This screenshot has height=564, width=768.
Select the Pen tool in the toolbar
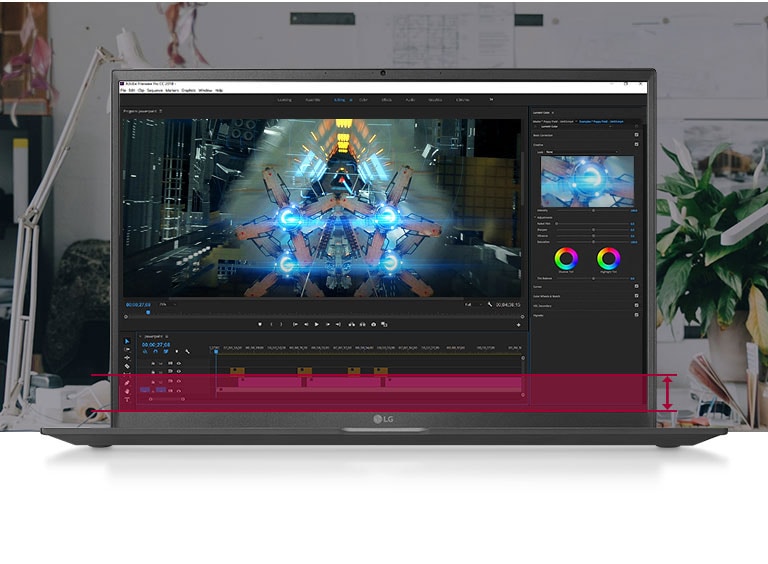(x=127, y=382)
